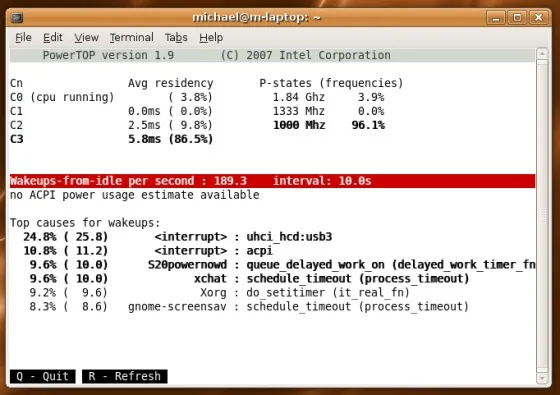Select the bold 'C3' state label
Screen dimensions: 560x395
pos(16,139)
